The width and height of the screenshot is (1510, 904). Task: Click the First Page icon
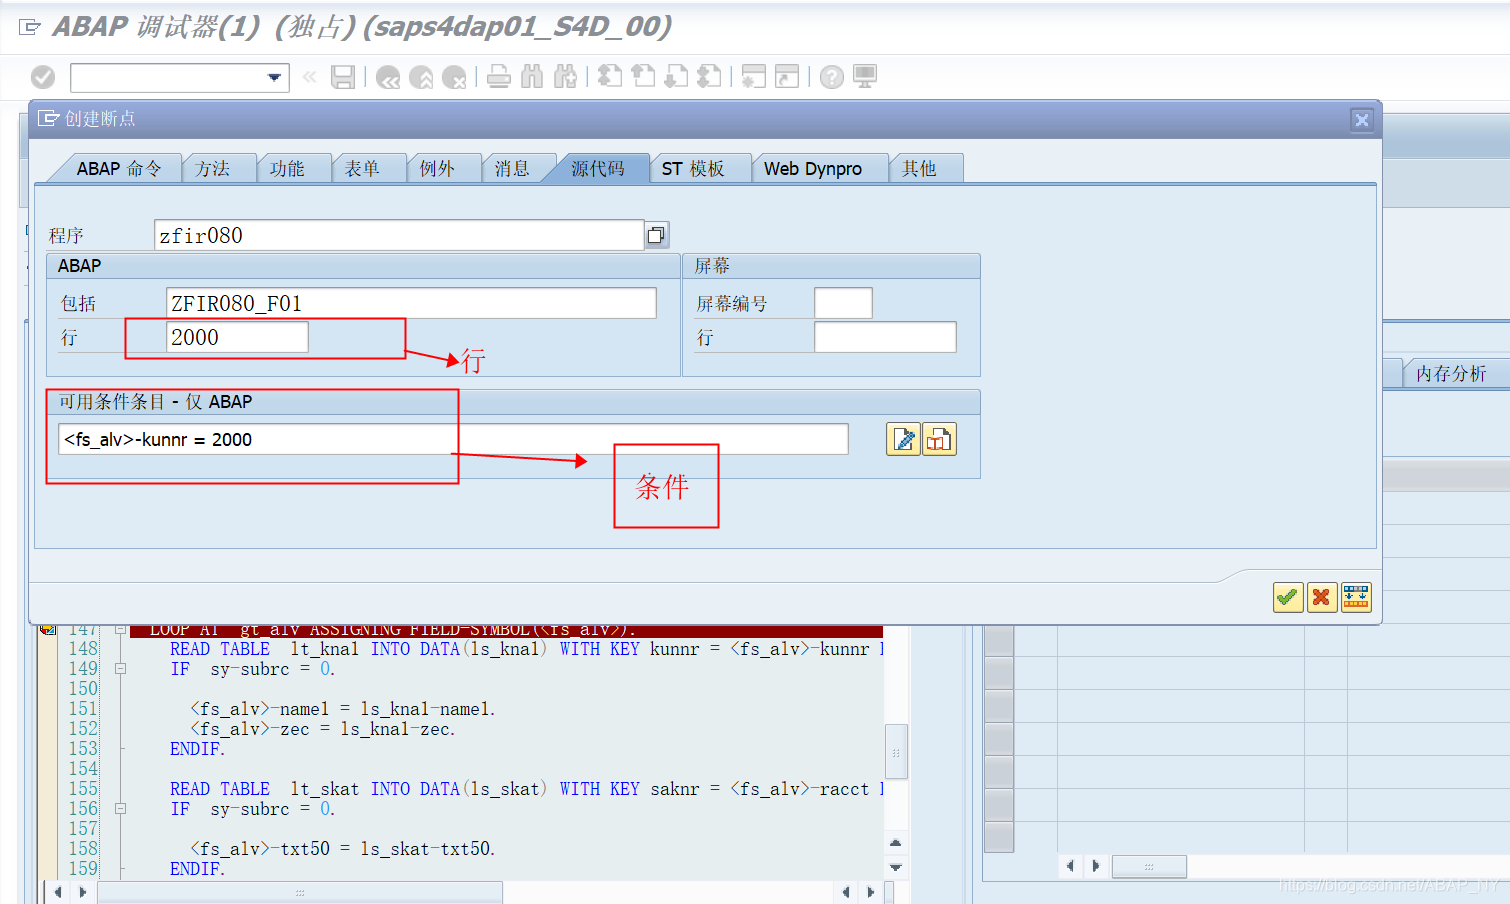pyautogui.click(x=610, y=77)
